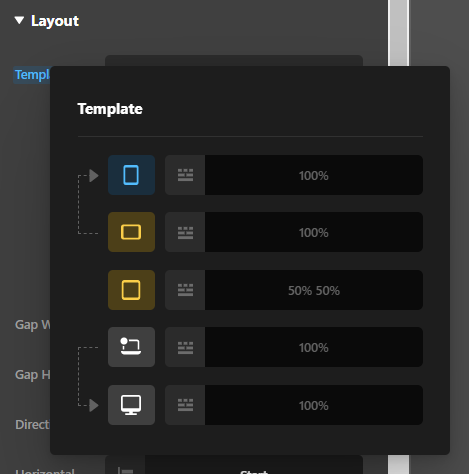Click the bottom inheritance arrow by desktop
Viewport: 469px width, 474px height.
(x=94, y=405)
